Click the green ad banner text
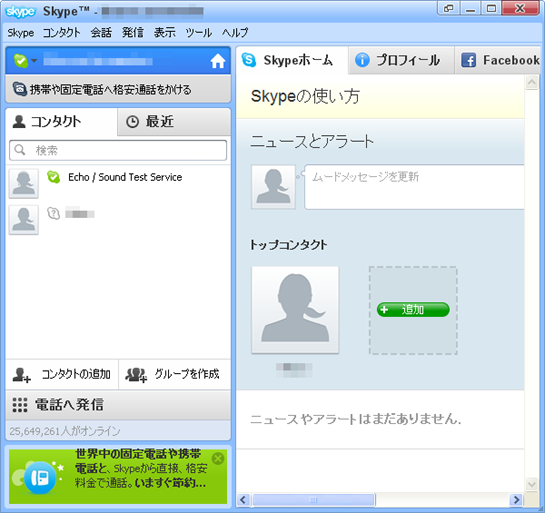Image resolution: width=545 pixels, height=513 pixels. coord(141,469)
